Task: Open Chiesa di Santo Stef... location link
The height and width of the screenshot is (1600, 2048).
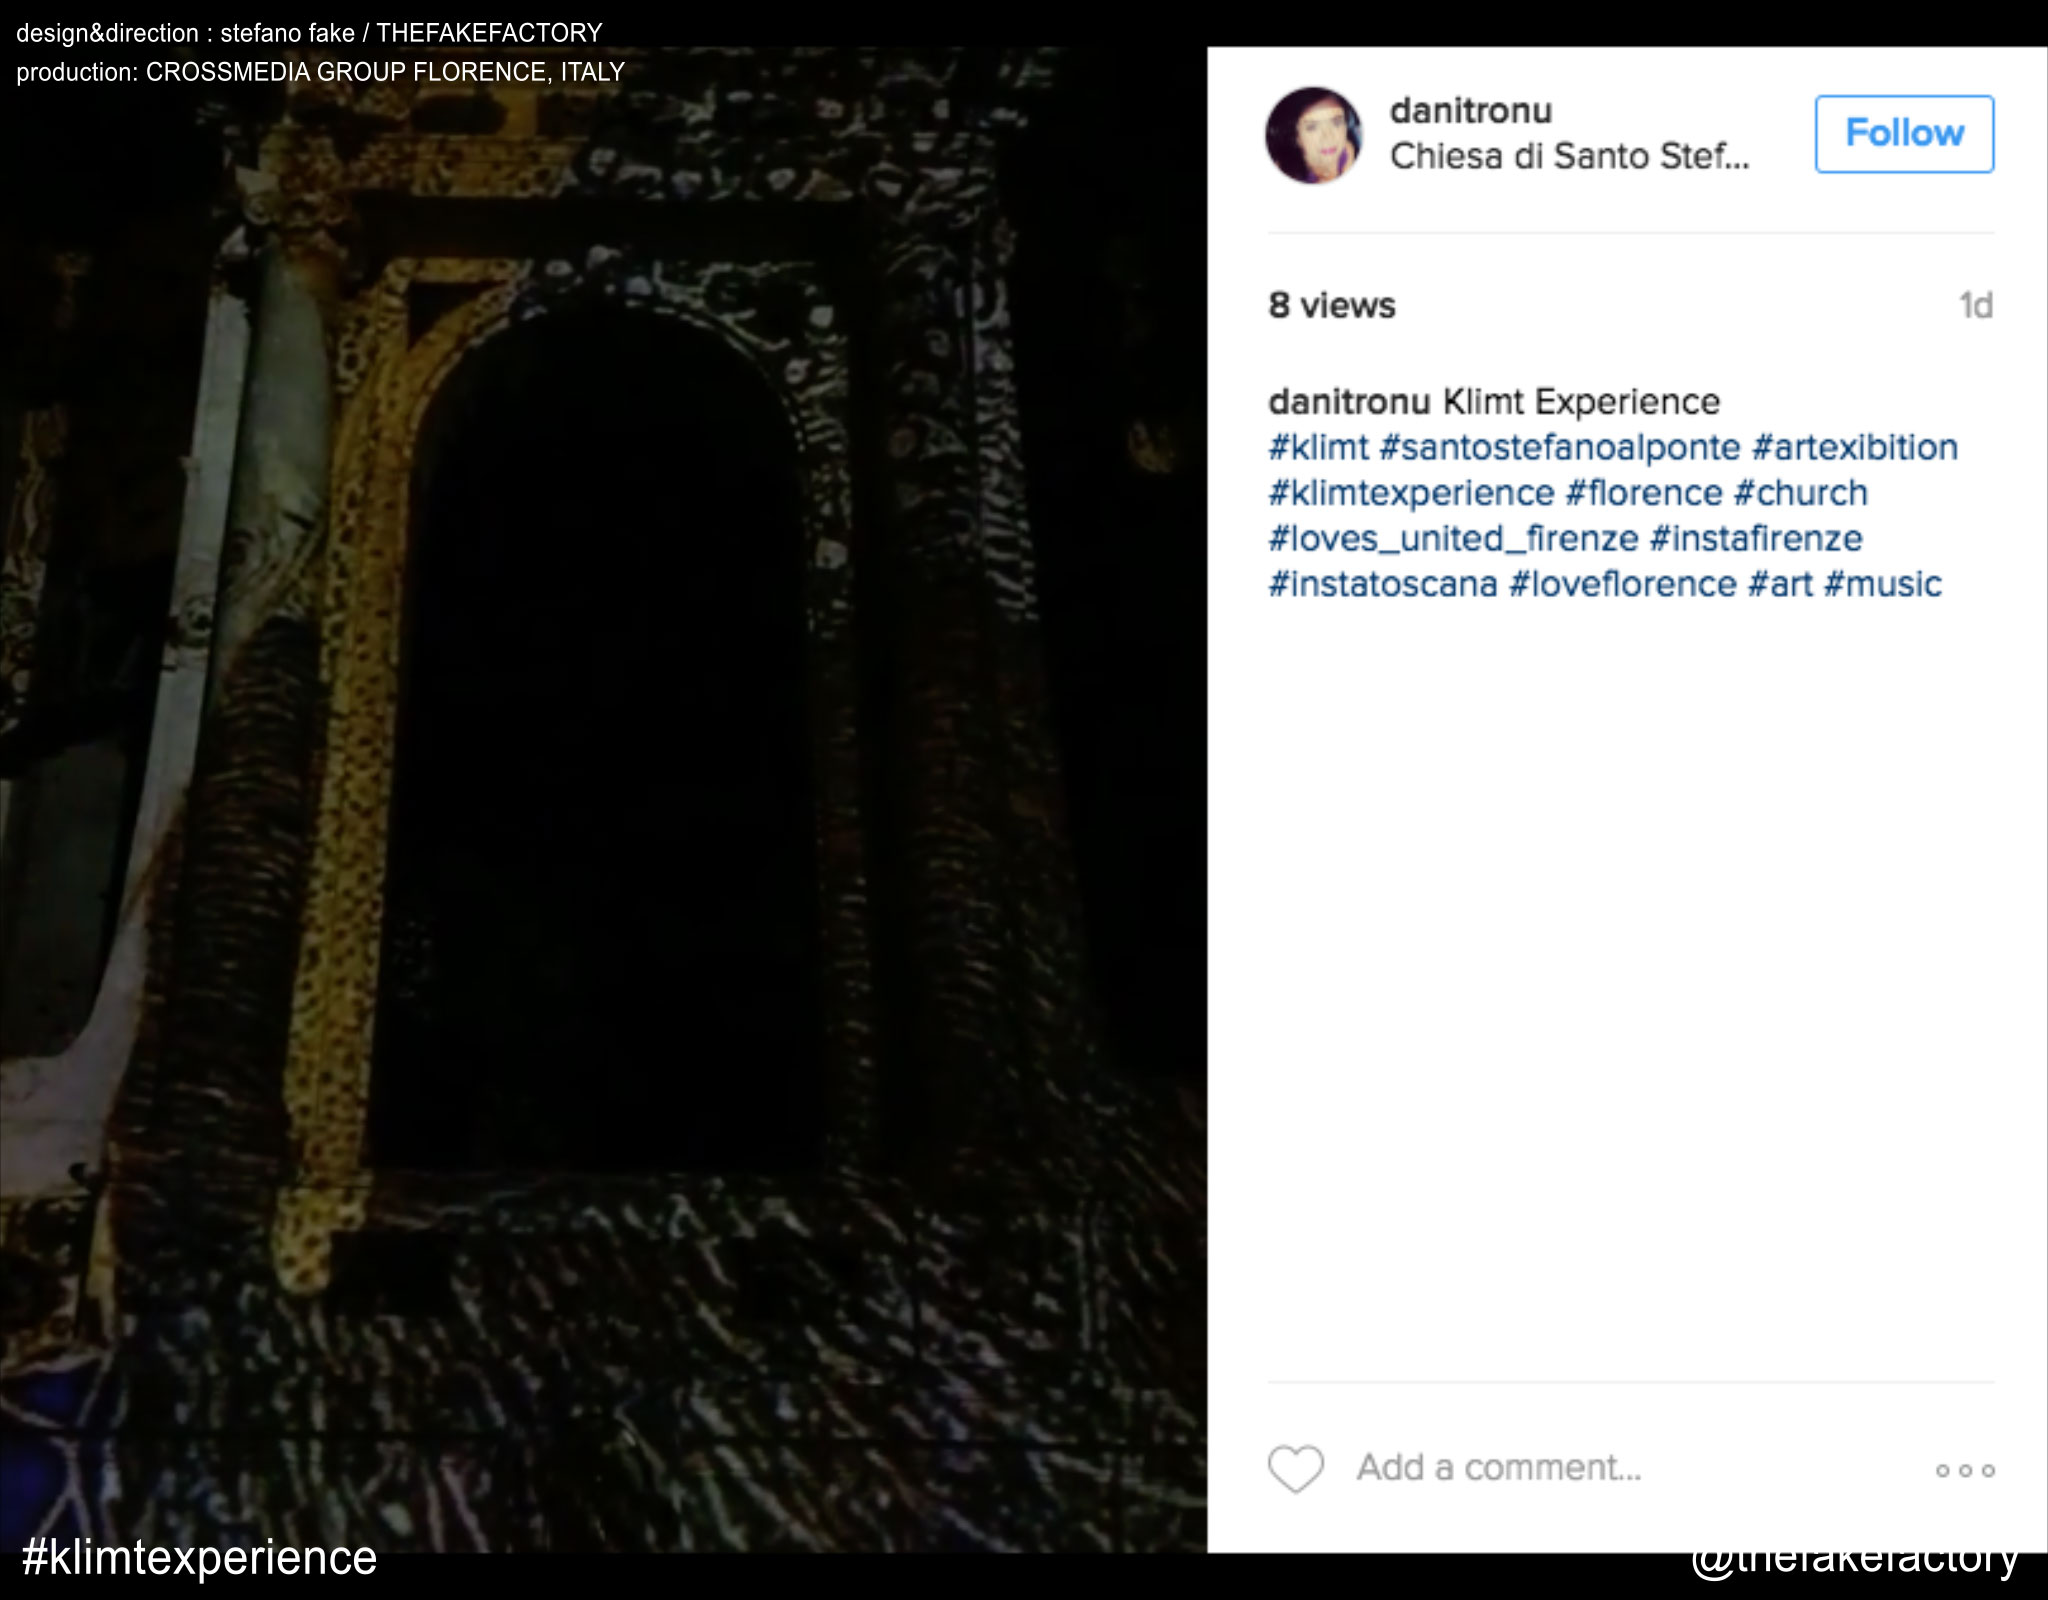Action: [x=1569, y=156]
